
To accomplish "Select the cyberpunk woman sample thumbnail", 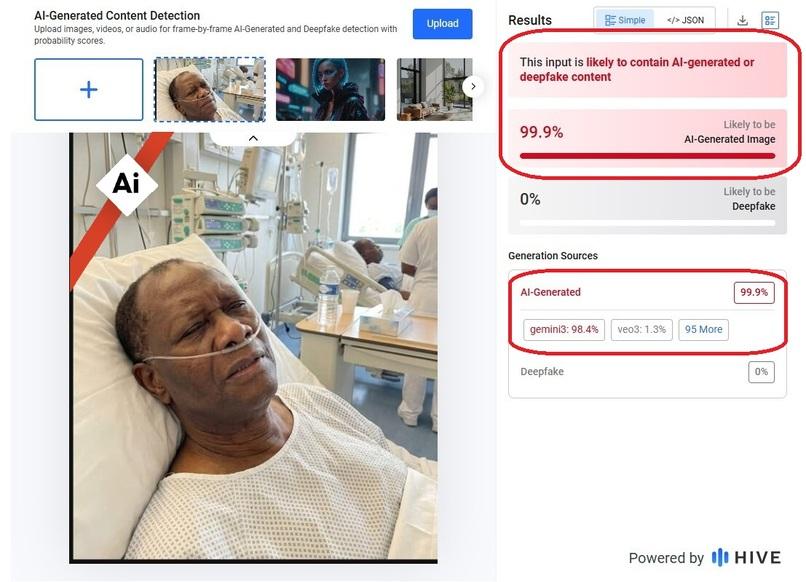I will point(330,89).
